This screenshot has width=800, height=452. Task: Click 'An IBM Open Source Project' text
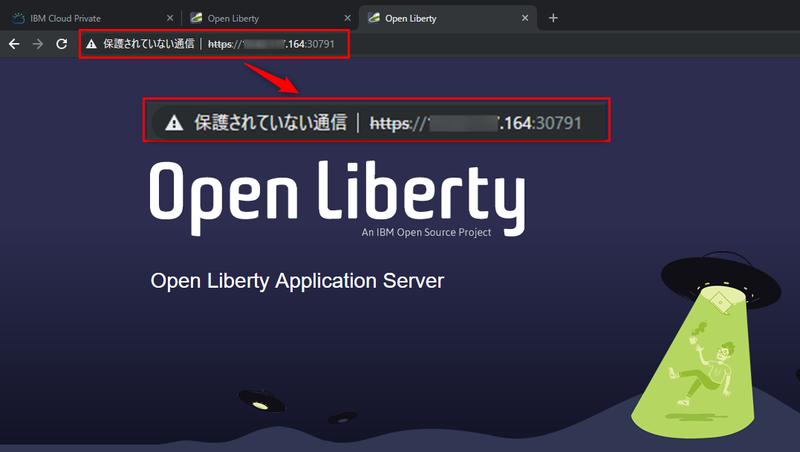(426, 232)
